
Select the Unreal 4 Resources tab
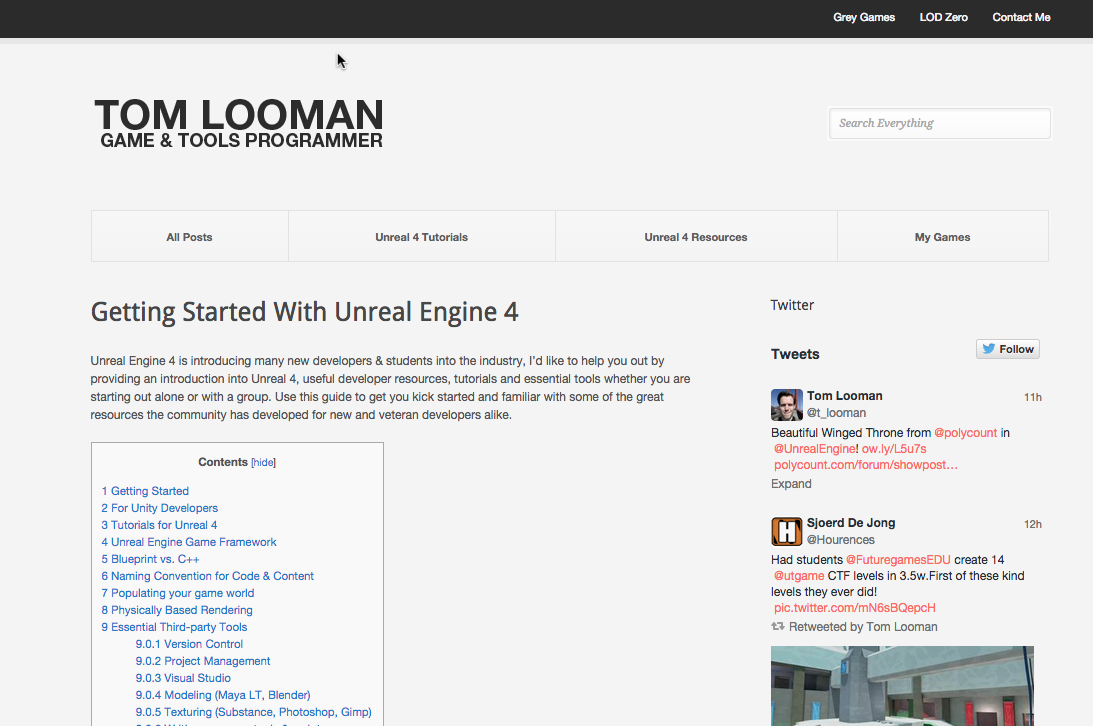click(695, 237)
